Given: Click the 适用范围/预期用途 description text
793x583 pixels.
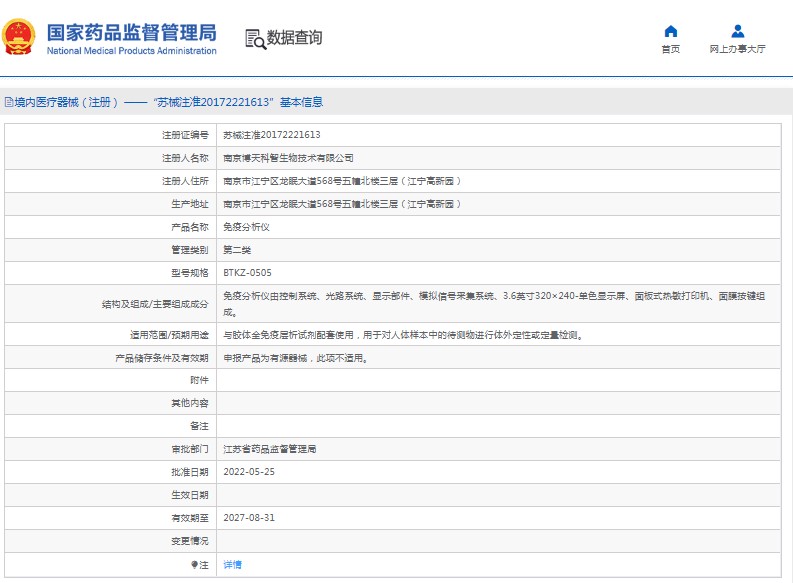Looking at the screenshot, I should pyautogui.click(x=403, y=335).
